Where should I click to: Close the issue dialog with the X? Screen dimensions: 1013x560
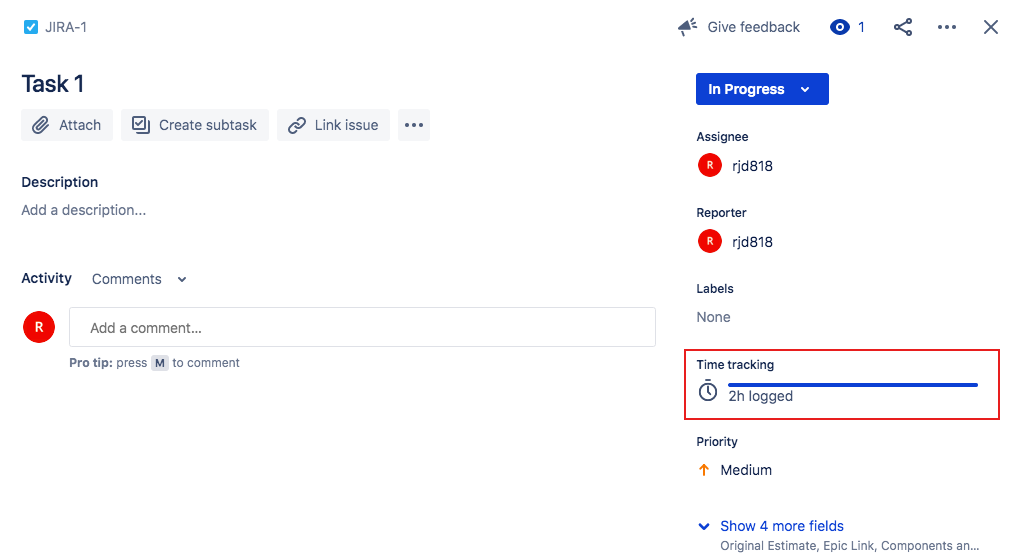(x=990, y=27)
